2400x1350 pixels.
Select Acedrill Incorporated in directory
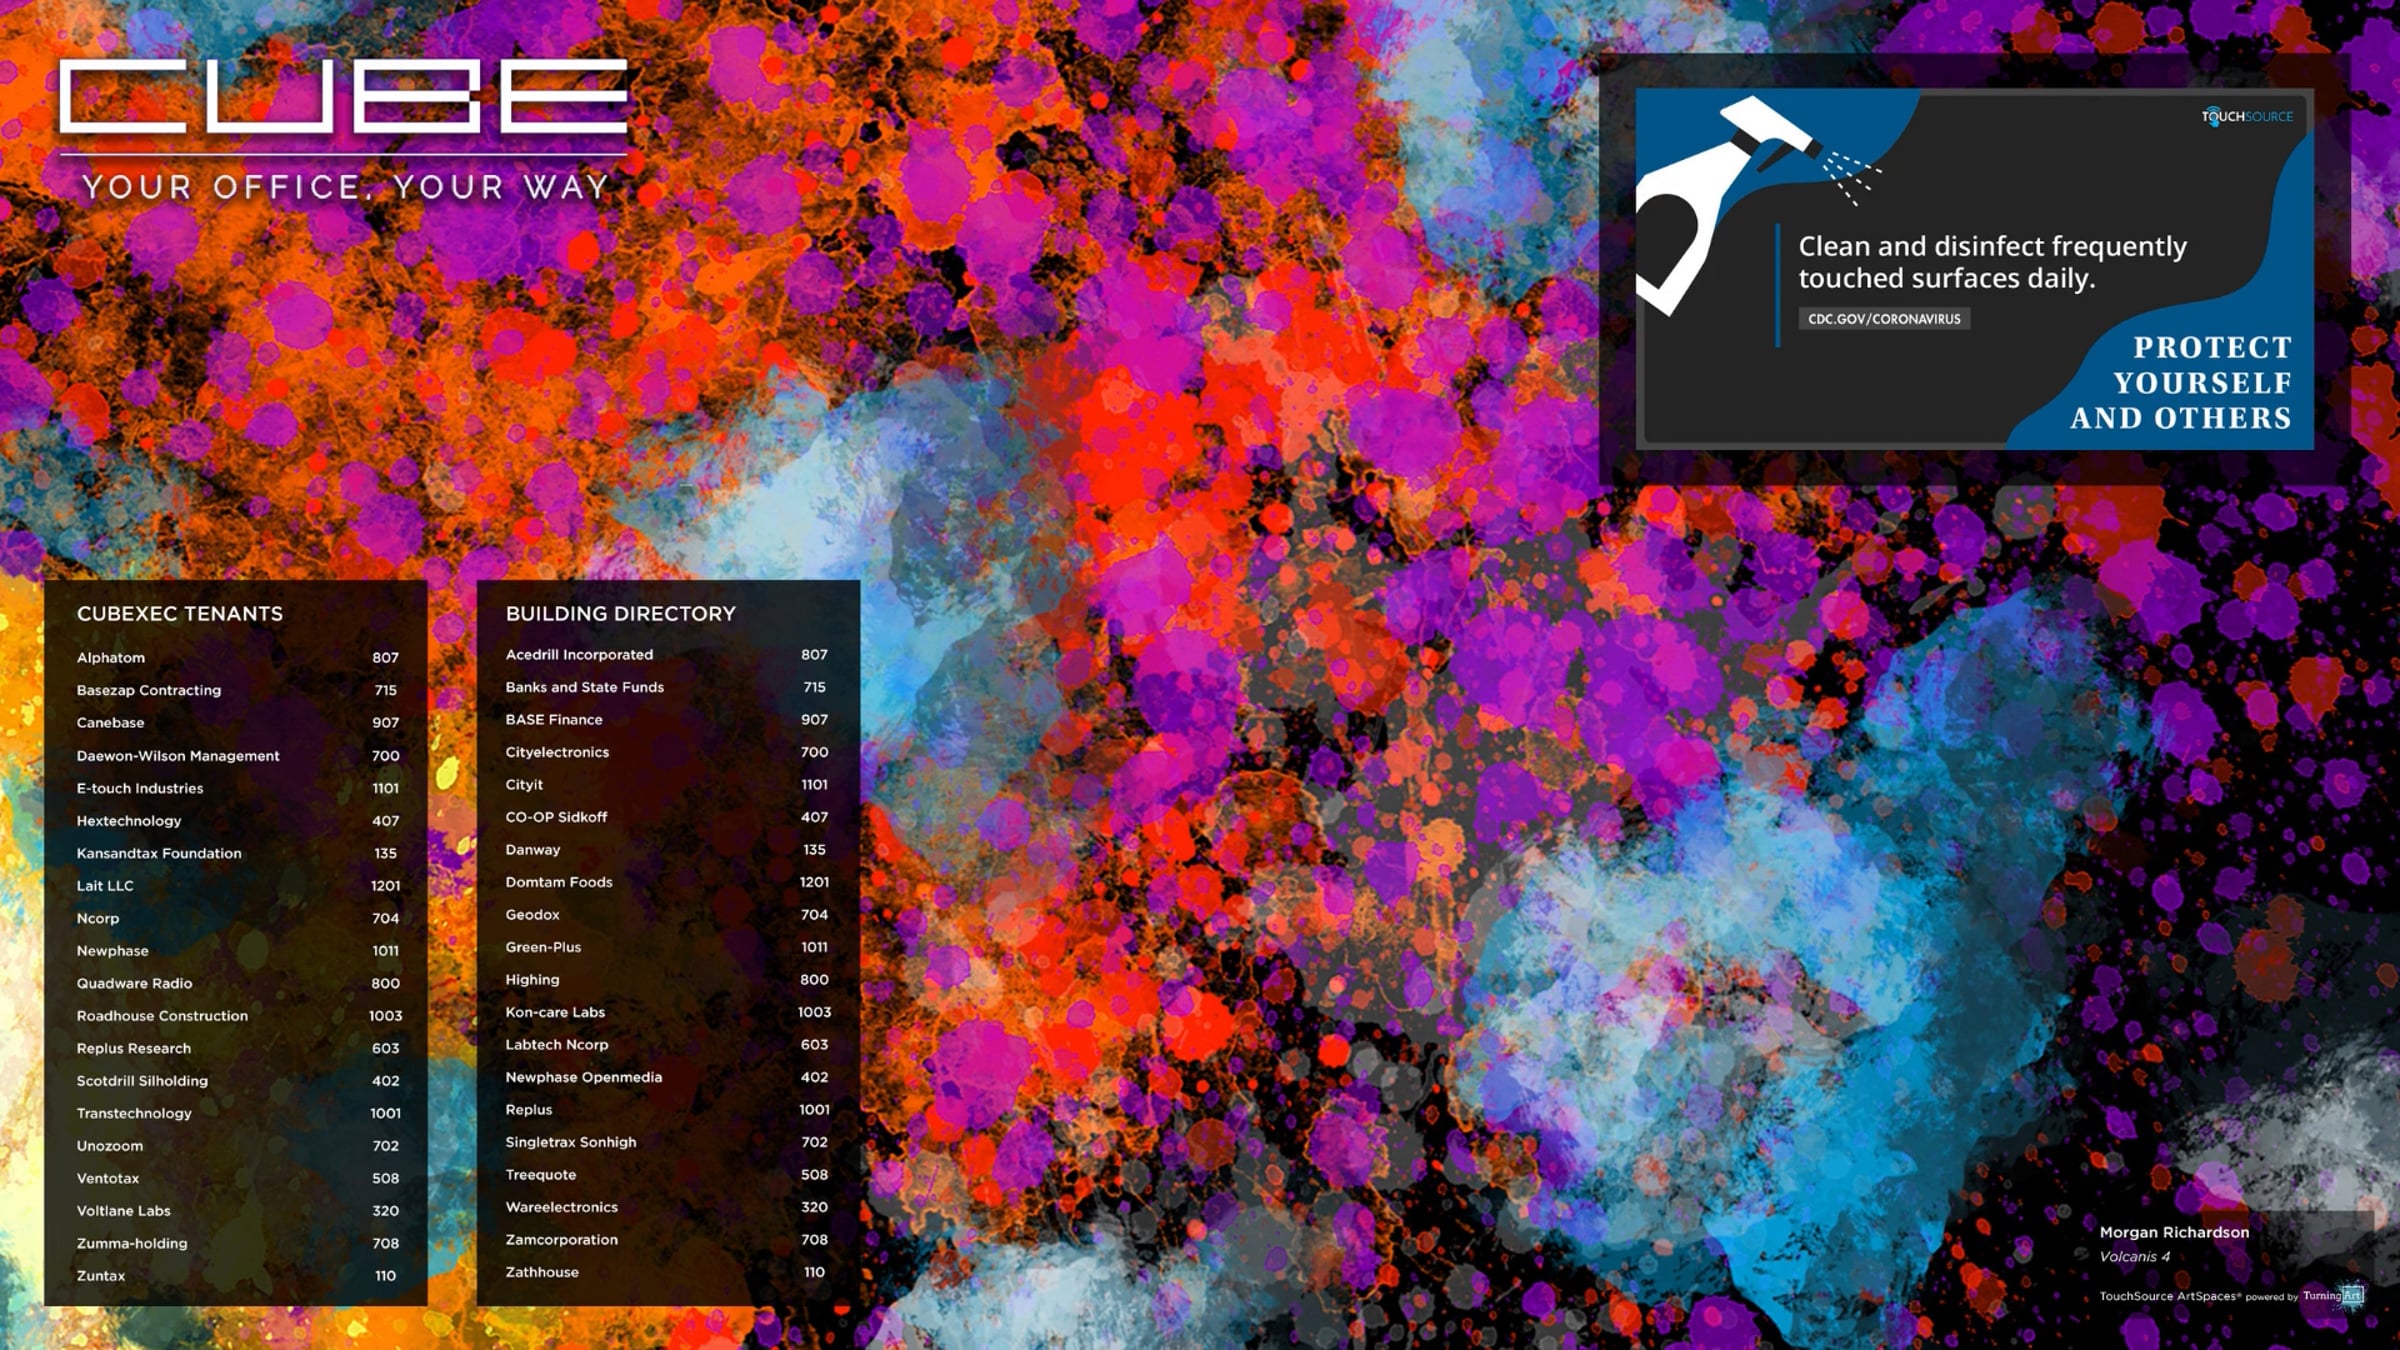point(579,655)
